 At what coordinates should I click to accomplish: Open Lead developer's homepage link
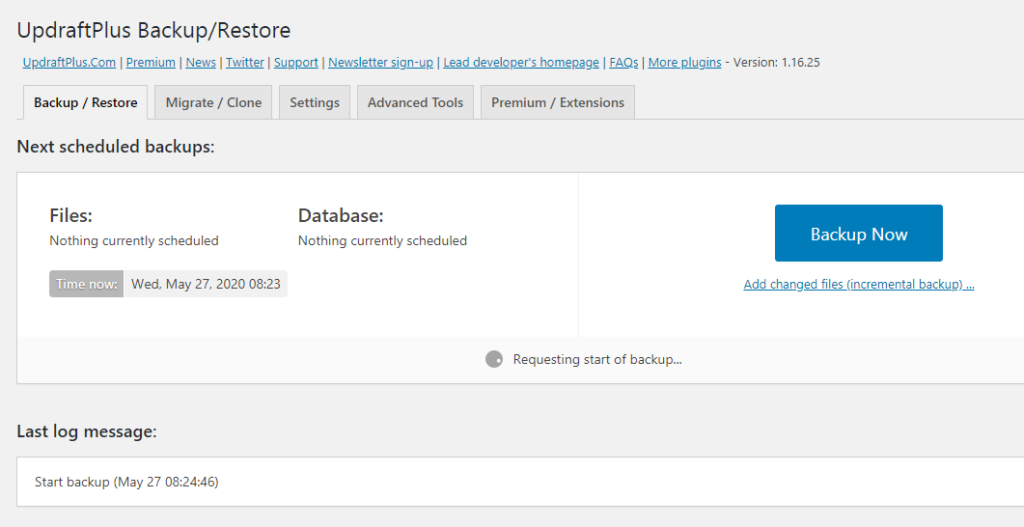click(x=521, y=63)
